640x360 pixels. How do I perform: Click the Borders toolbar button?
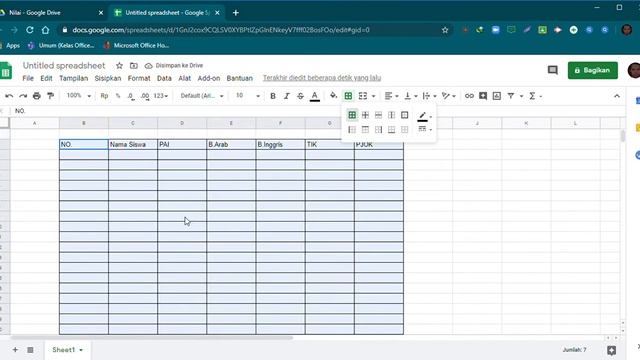[348, 96]
